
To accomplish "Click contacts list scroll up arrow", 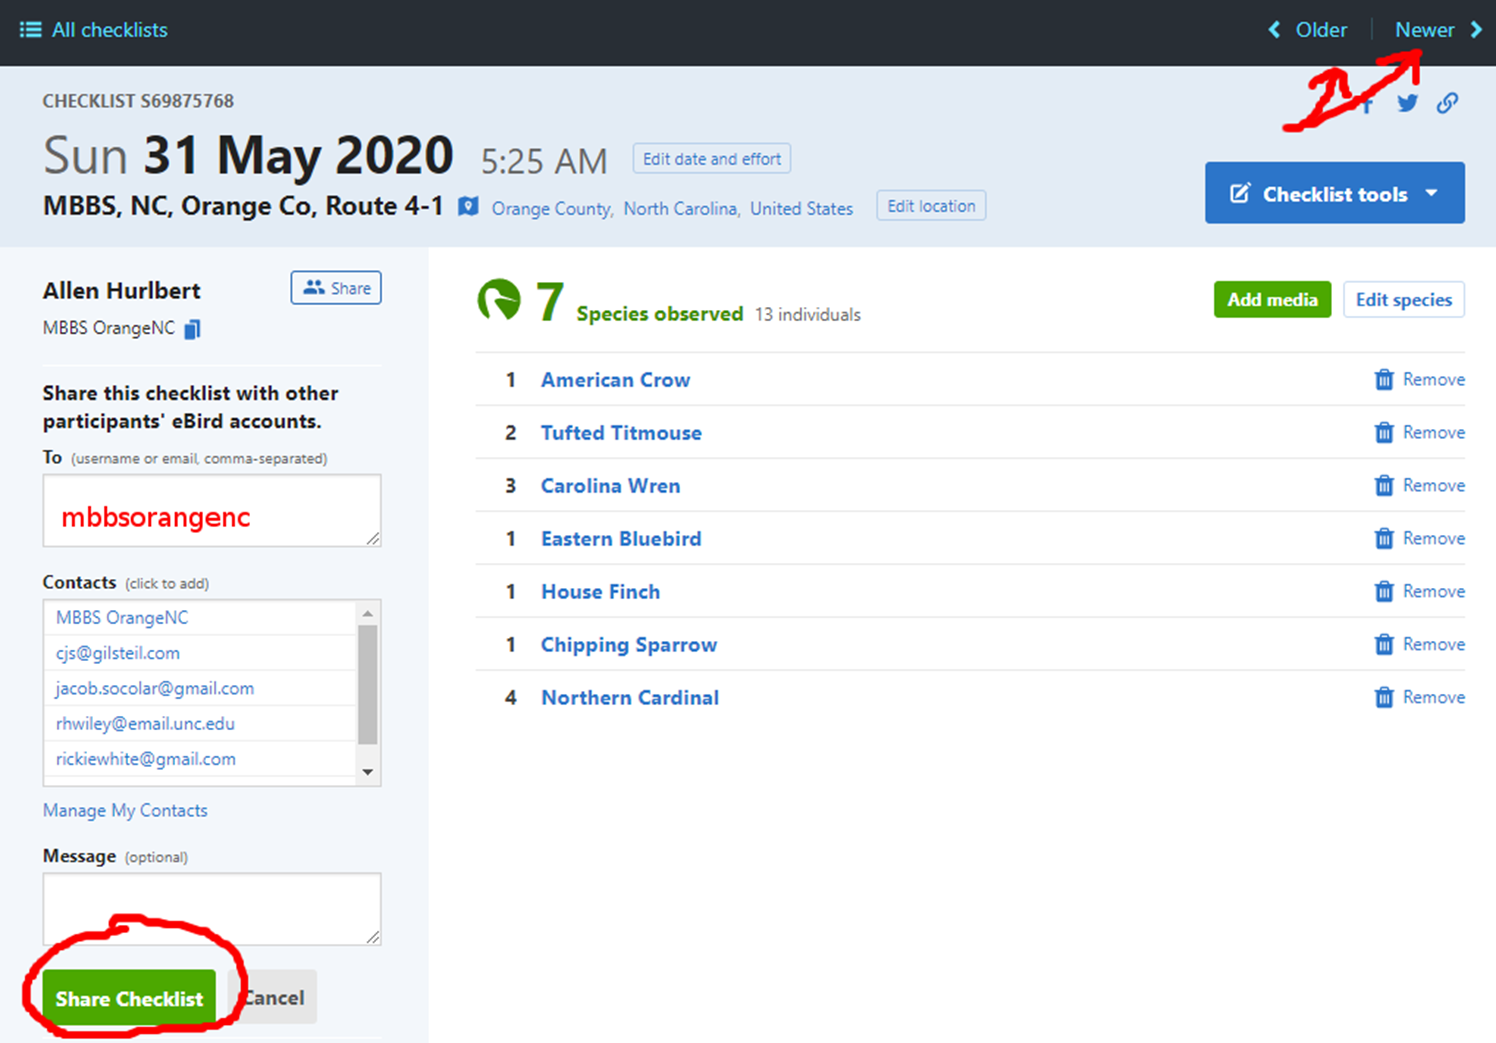I will pos(368,613).
